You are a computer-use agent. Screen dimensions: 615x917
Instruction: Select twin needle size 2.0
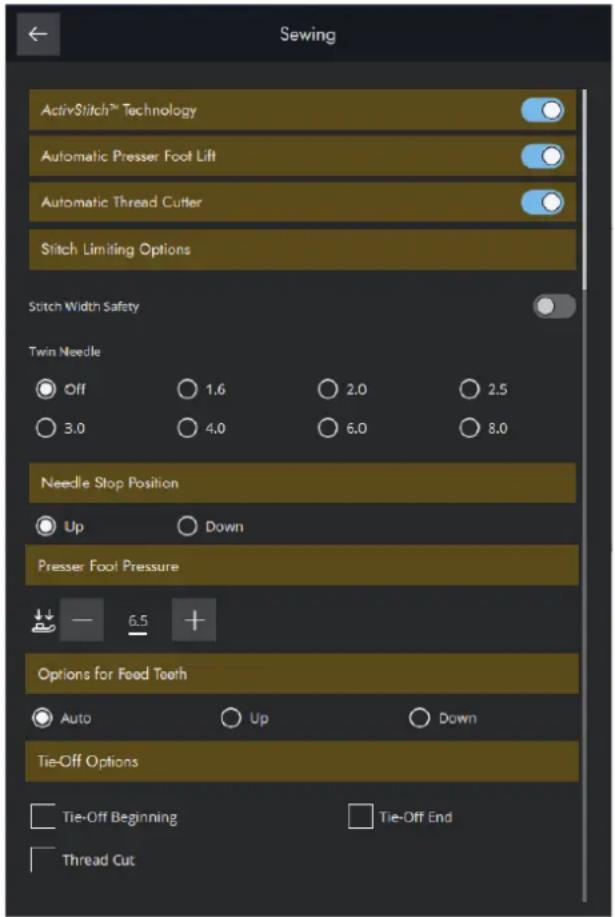343,389
